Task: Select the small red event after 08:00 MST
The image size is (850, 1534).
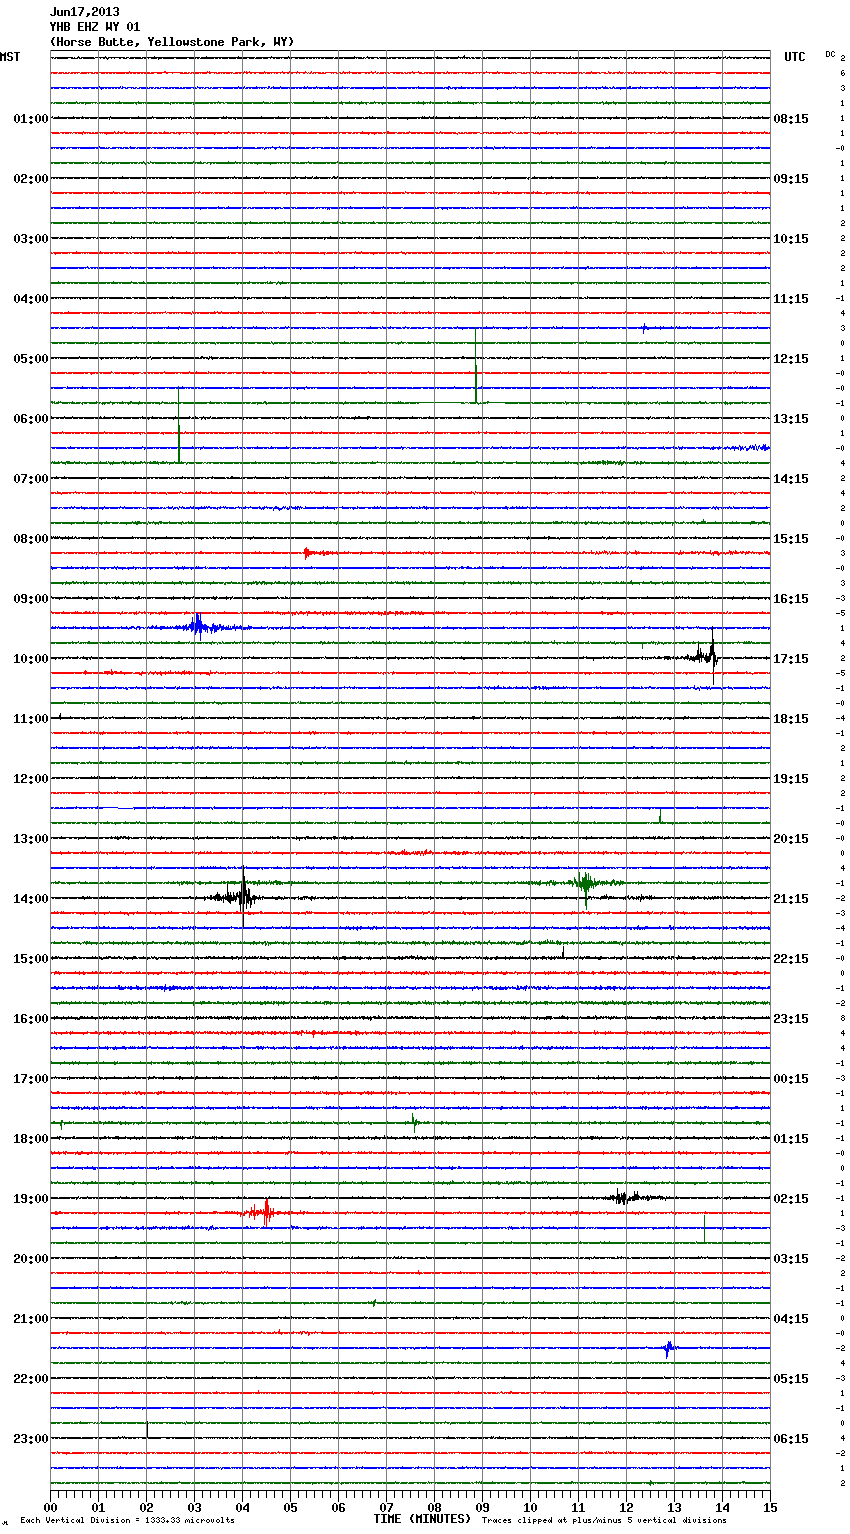Action: [307, 552]
